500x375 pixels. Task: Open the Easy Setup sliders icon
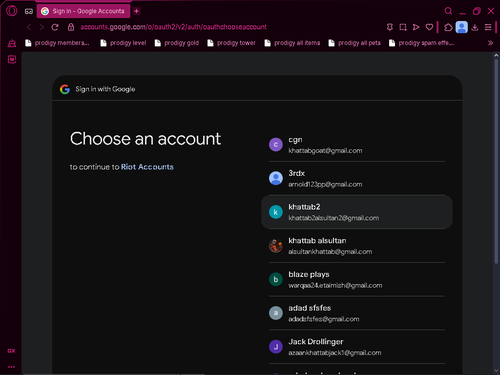click(x=488, y=27)
